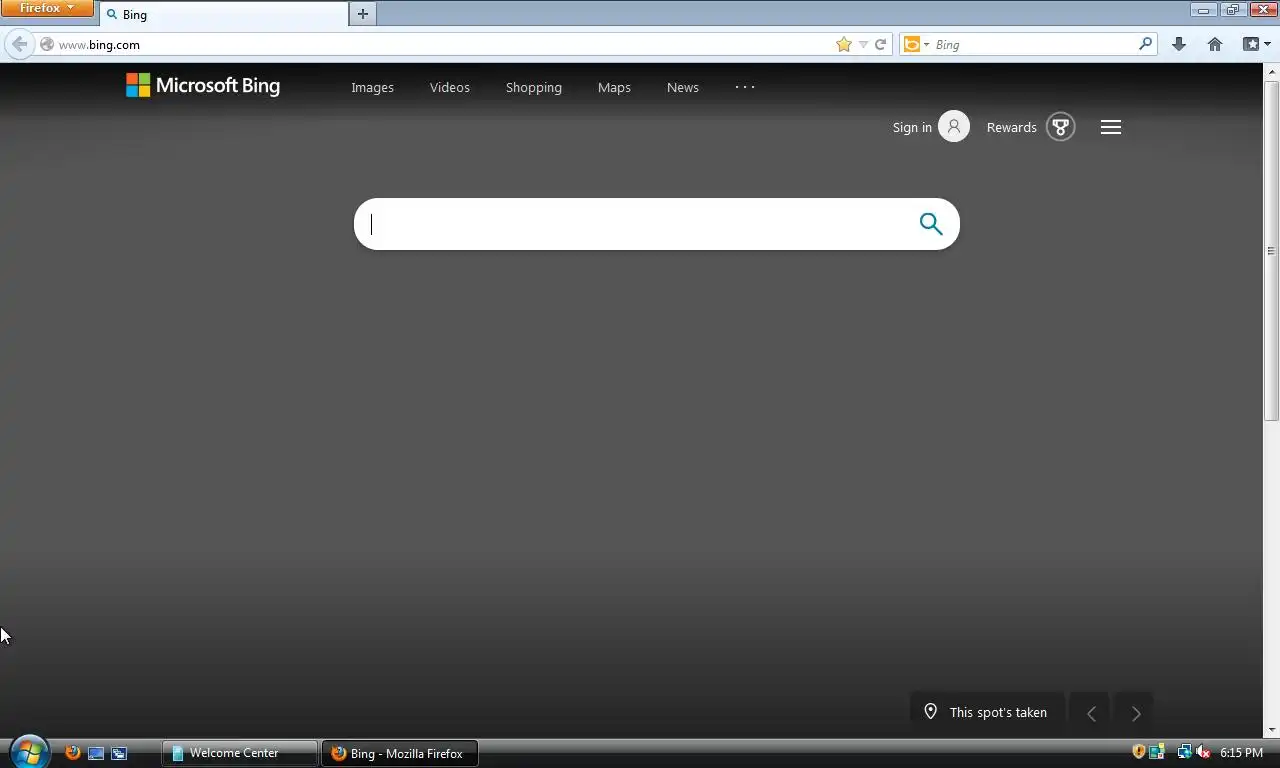The image size is (1280, 768).
Task: Open the Images section
Action: coord(372,87)
